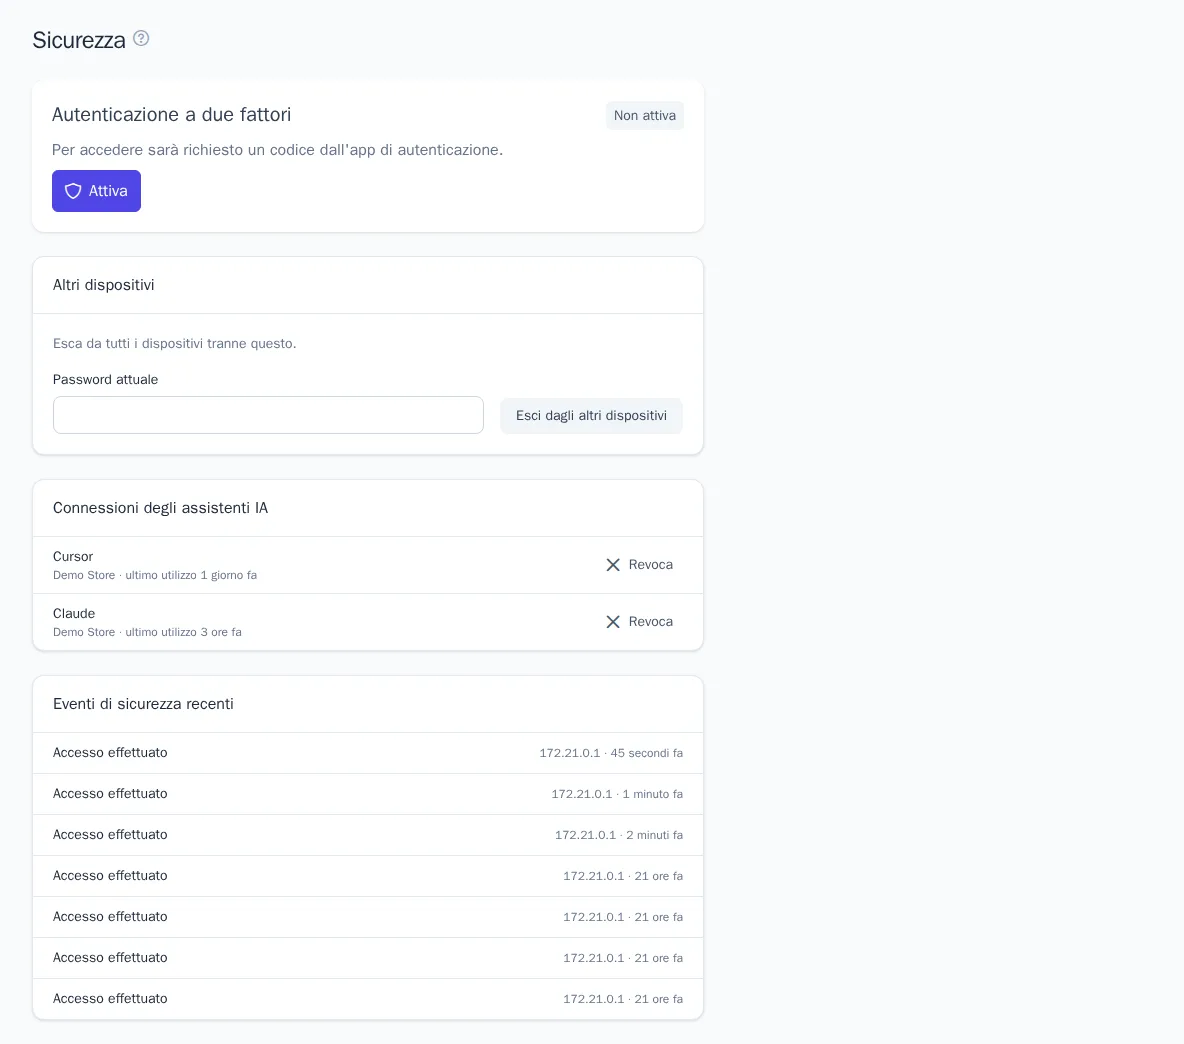Screen dimensions: 1184x1044
Task: Click the access event from 2 minuti fa
Action: click(x=368, y=835)
